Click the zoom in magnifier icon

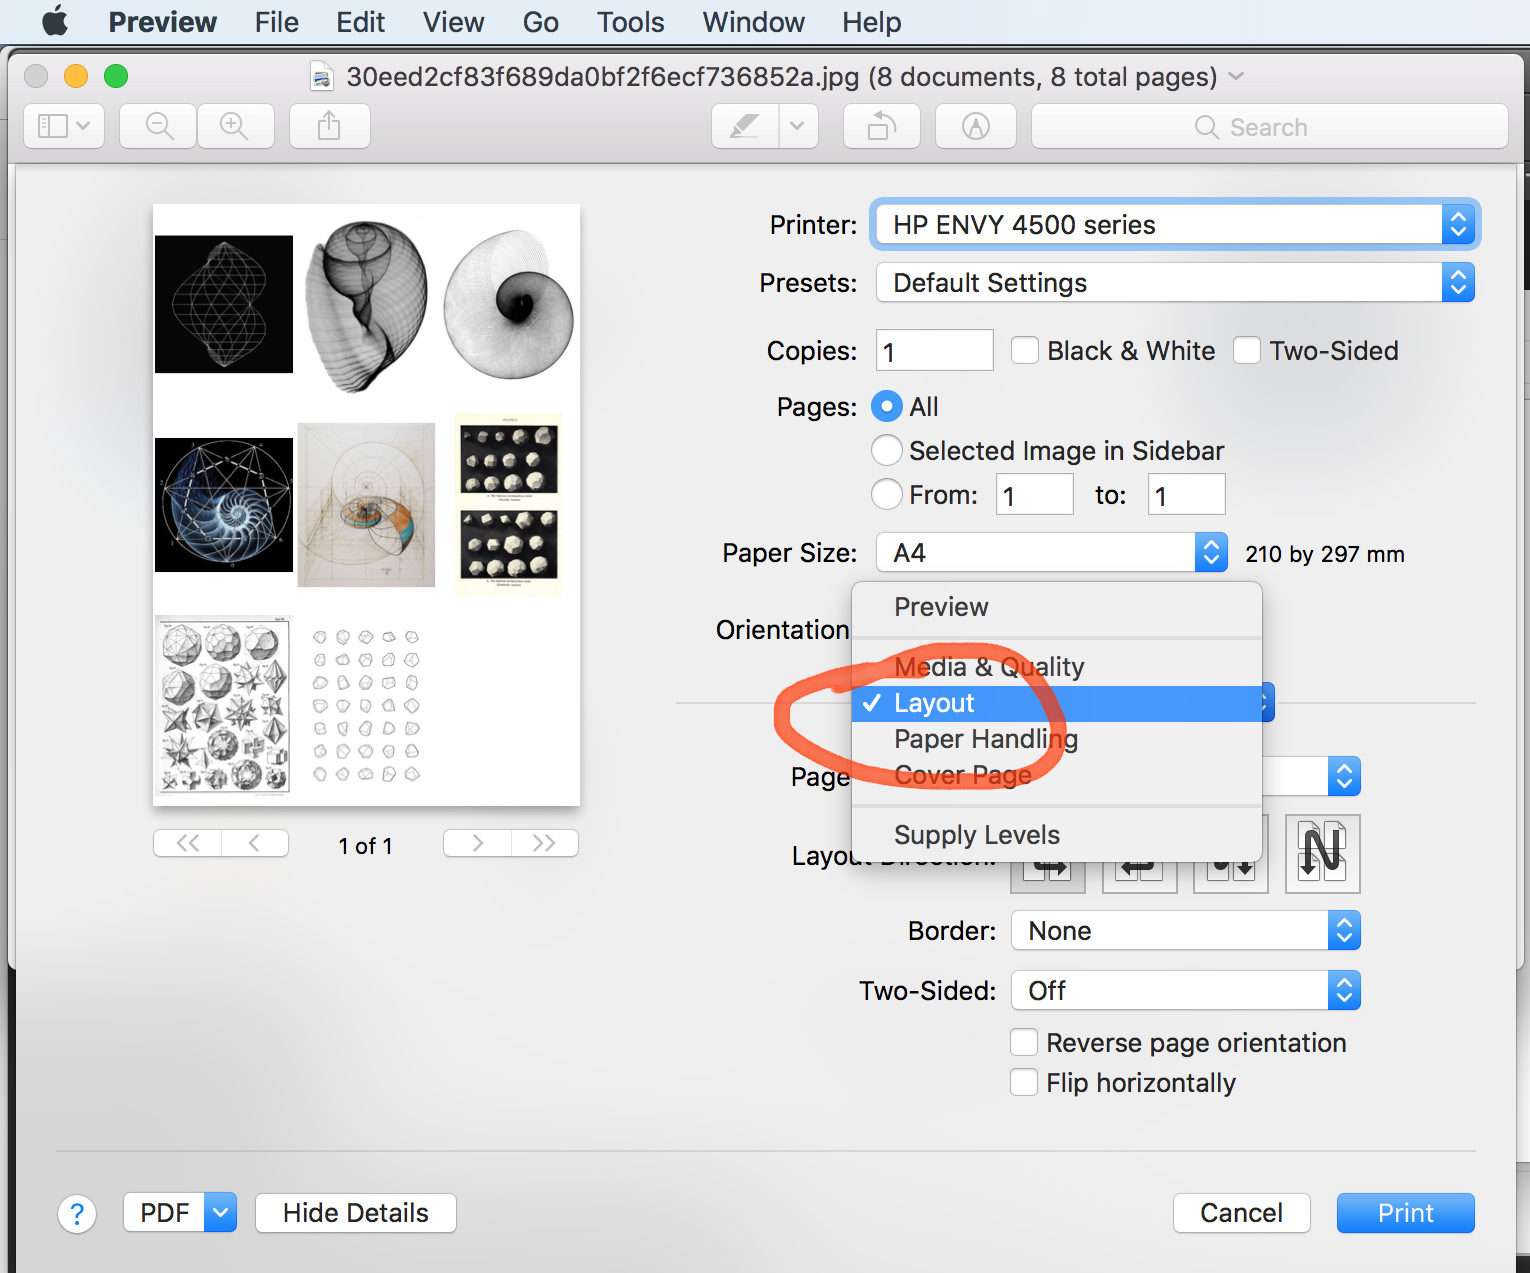pyautogui.click(x=235, y=126)
